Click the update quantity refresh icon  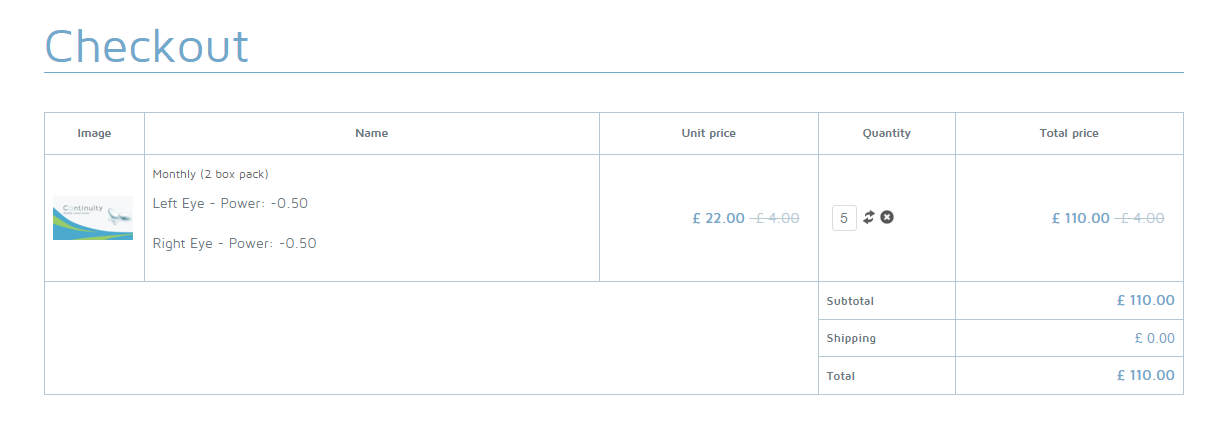[x=869, y=217]
